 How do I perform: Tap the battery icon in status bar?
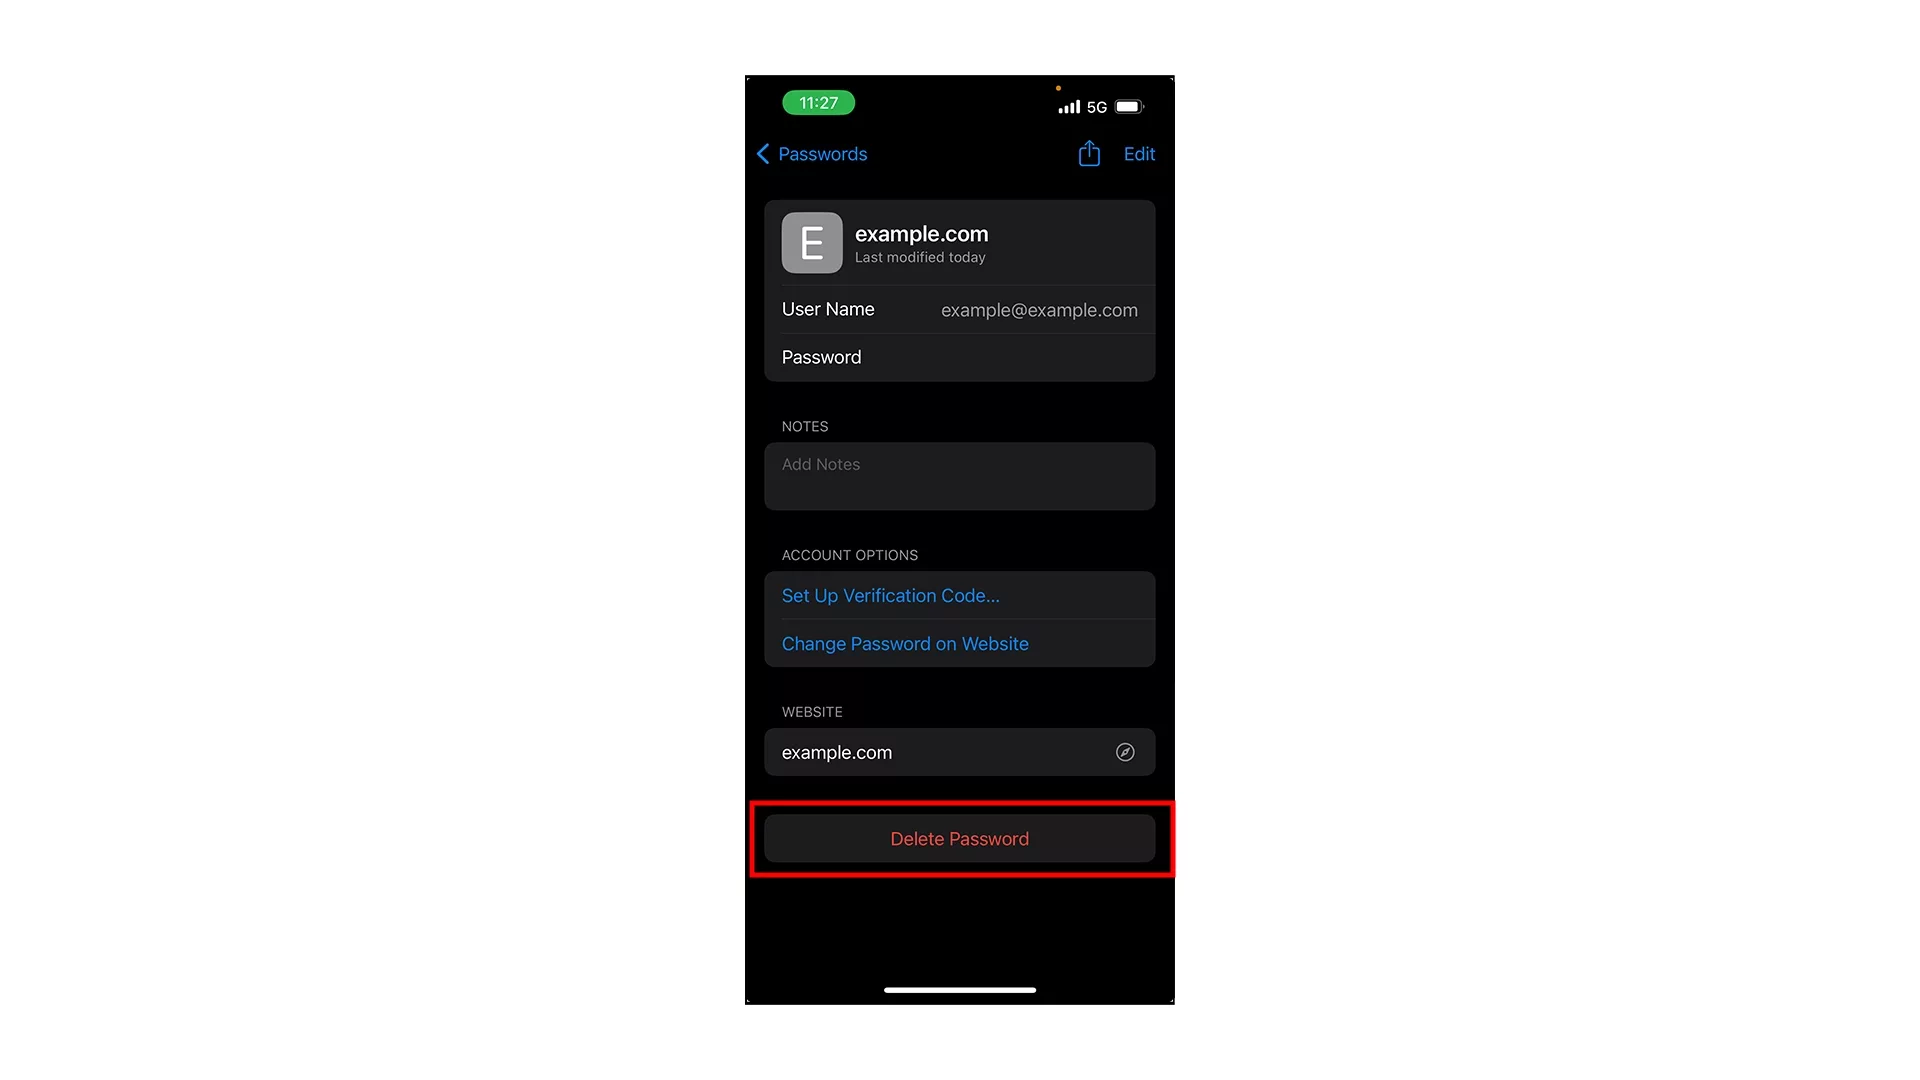(x=1125, y=105)
